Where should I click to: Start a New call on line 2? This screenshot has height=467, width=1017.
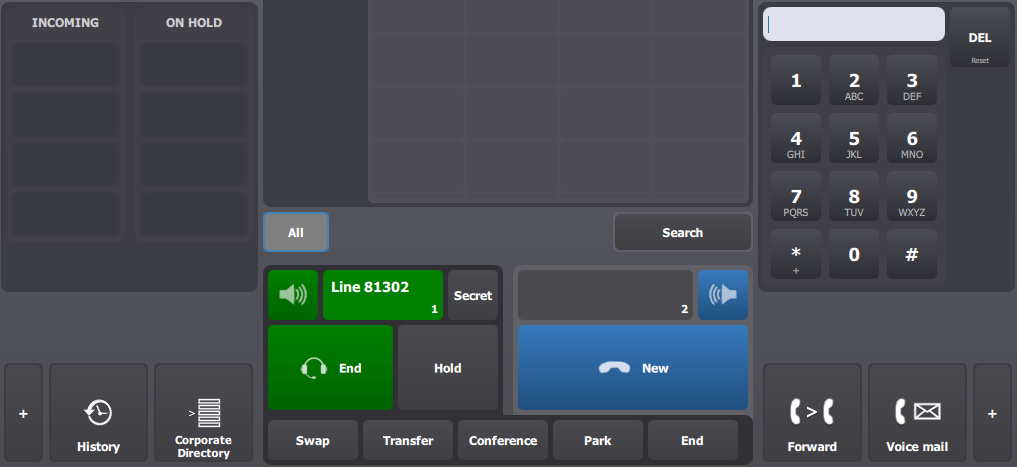click(633, 368)
